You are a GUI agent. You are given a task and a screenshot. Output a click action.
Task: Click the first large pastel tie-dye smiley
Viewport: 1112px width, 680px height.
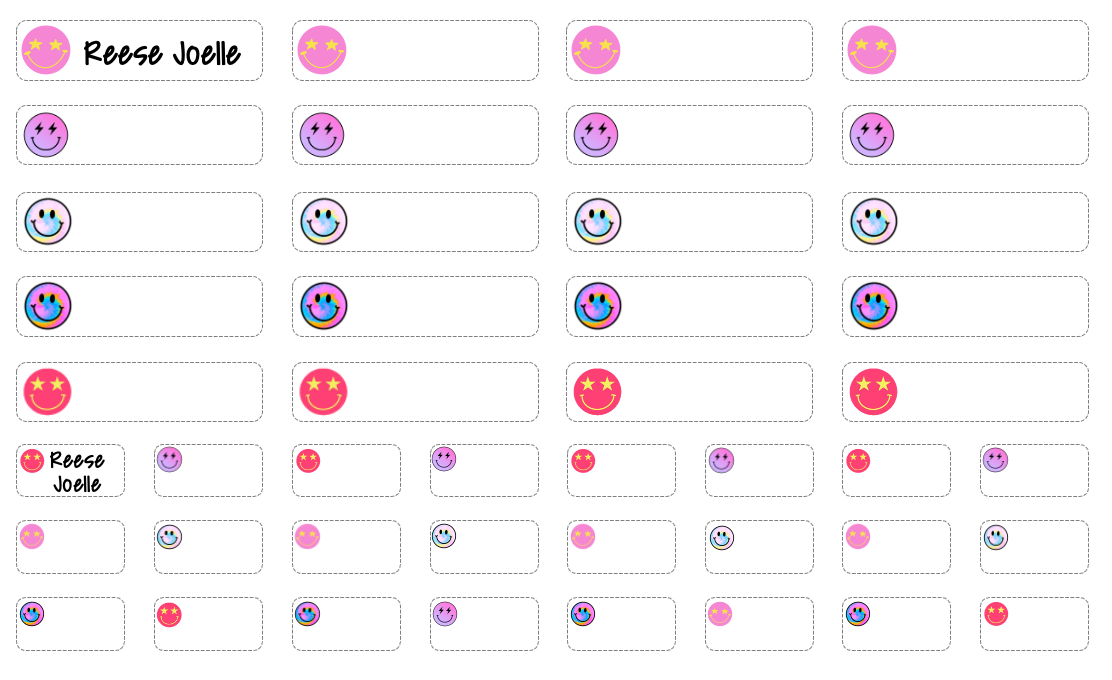(46, 221)
